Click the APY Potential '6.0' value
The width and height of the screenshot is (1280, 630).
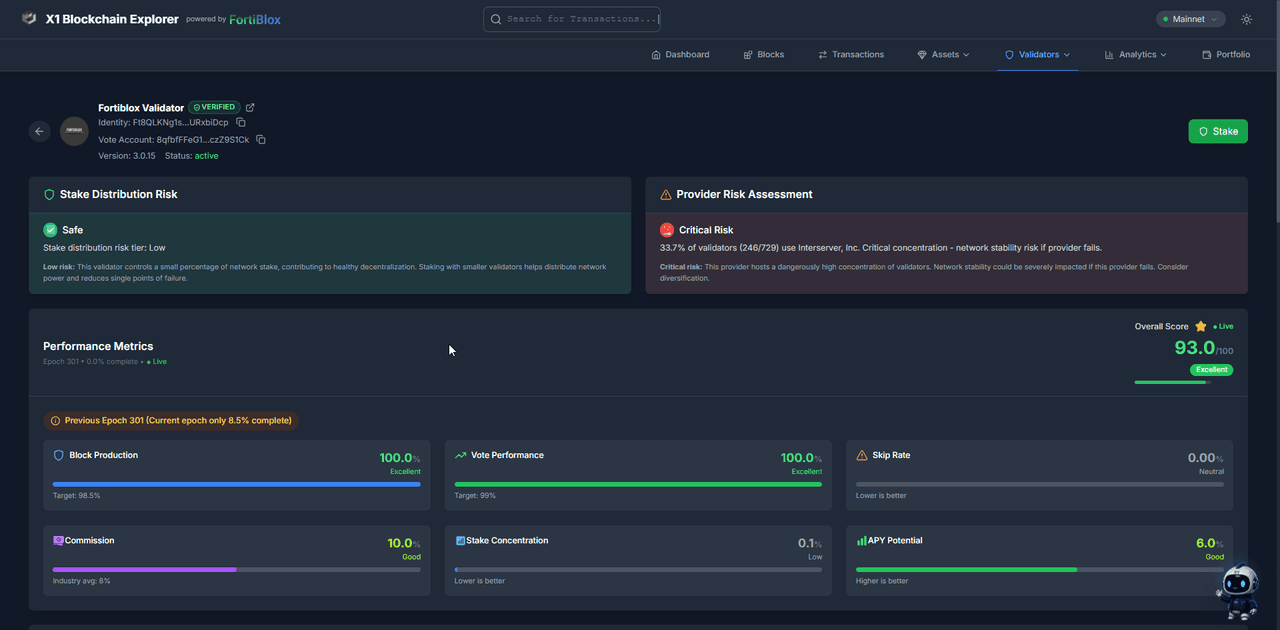click(x=1206, y=543)
